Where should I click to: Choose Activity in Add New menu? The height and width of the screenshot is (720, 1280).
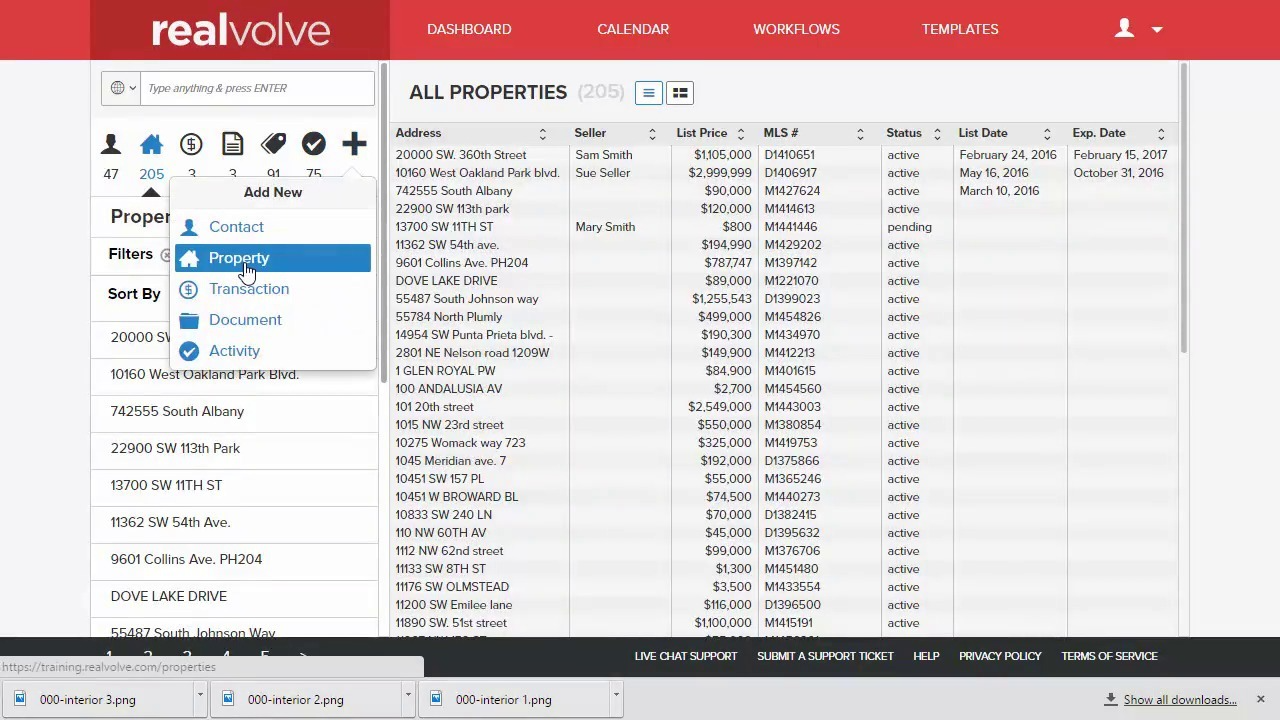tap(272, 351)
